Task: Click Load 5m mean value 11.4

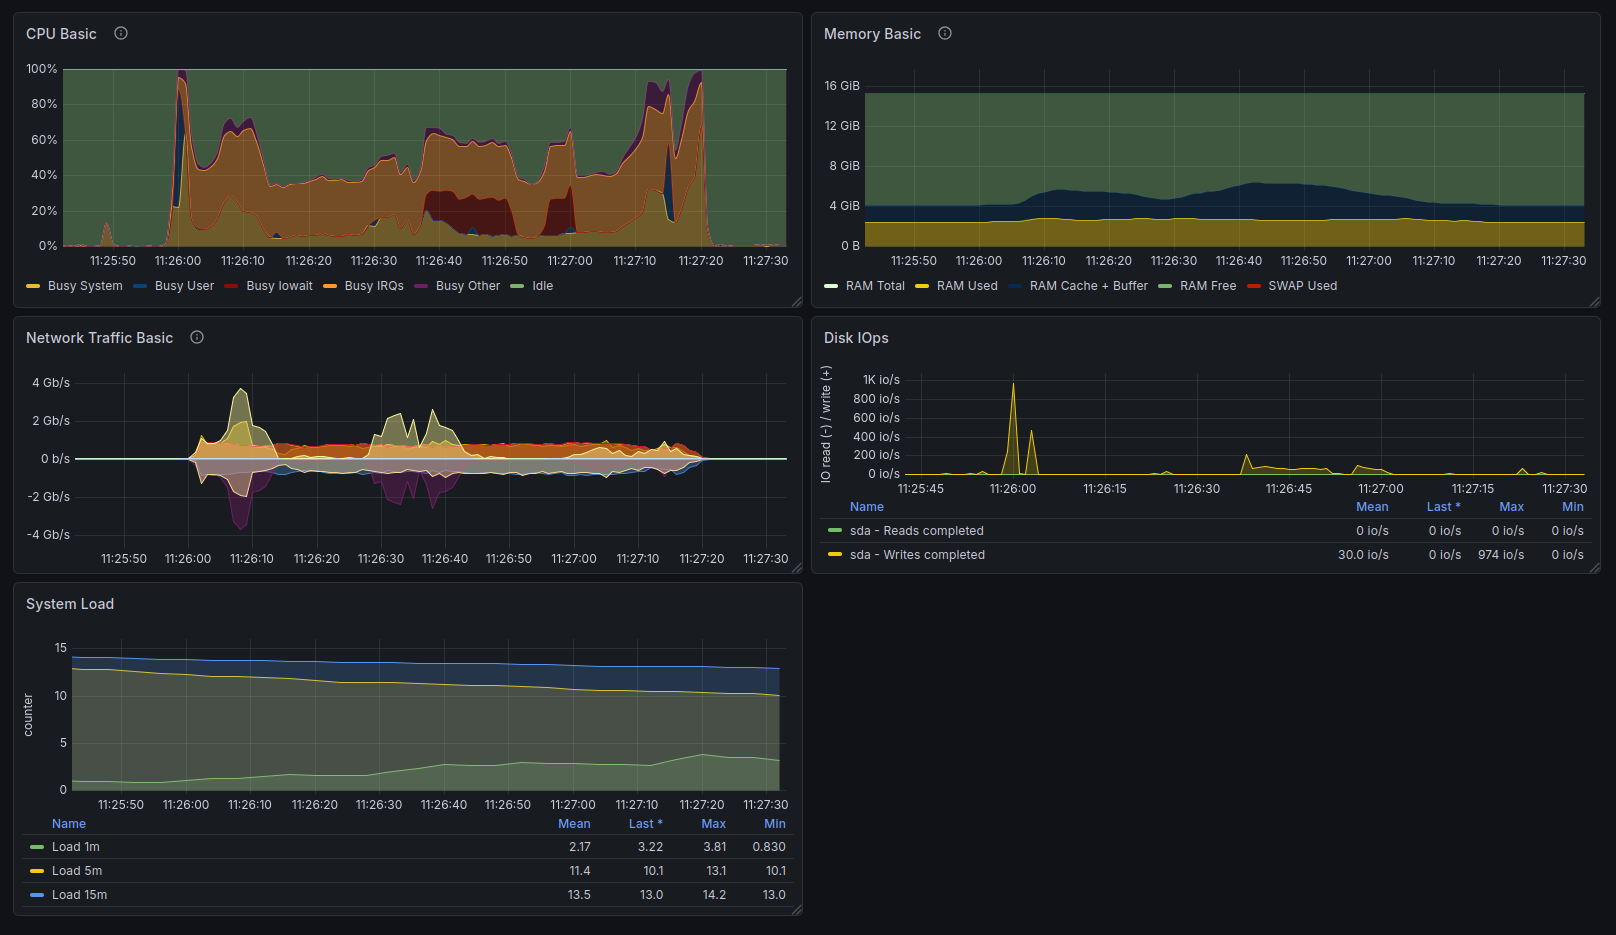Action: coord(580,871)
